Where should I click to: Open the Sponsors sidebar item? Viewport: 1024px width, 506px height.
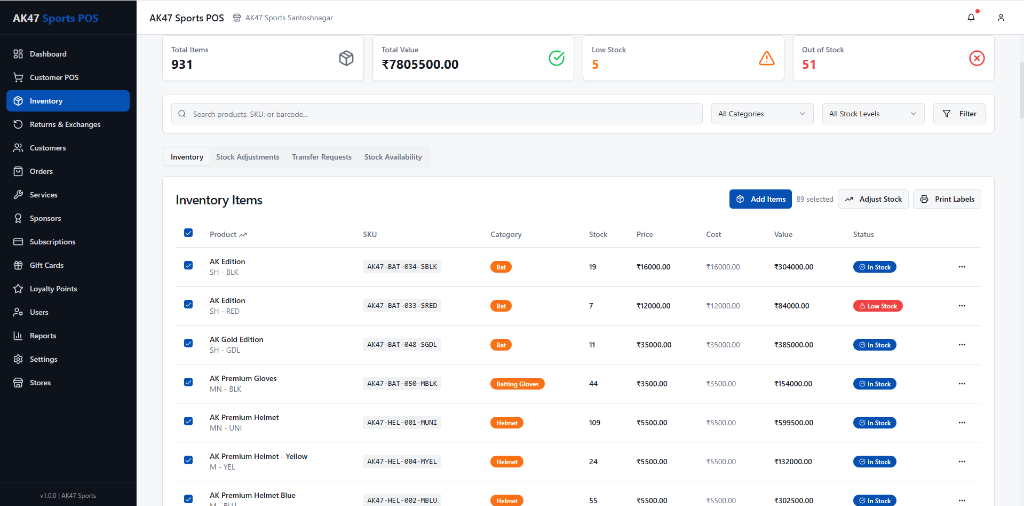pyautogui.click(x=45, y=218)
